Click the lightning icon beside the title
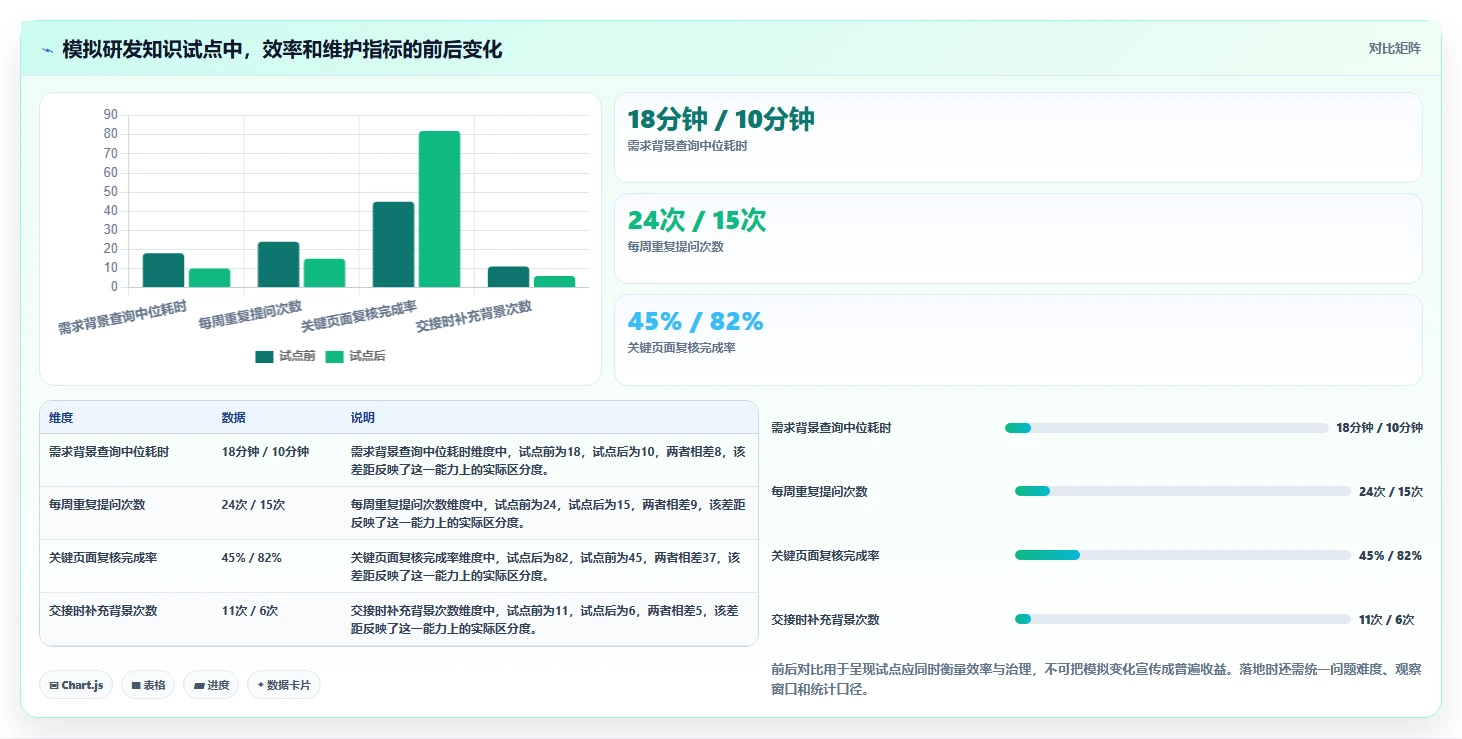The image size is (1462, 739). (x=47, y=50)
